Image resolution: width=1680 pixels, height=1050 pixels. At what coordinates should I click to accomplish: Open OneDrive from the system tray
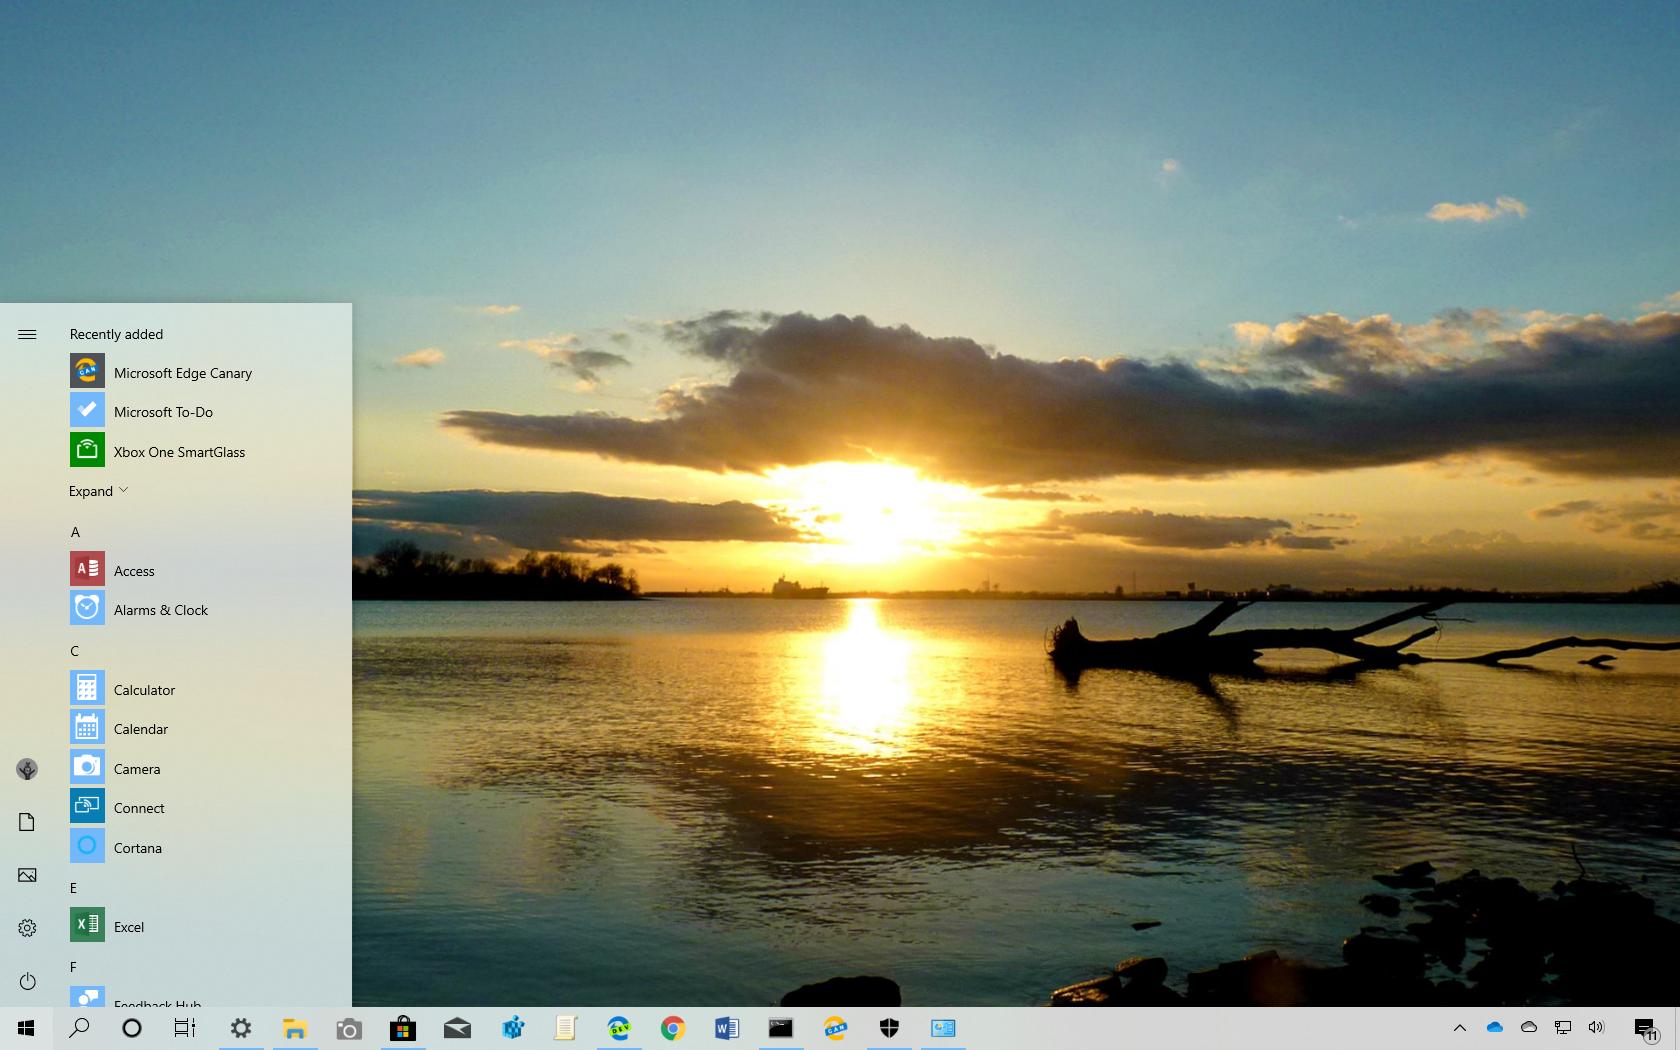click(x=1495, y=1027)
